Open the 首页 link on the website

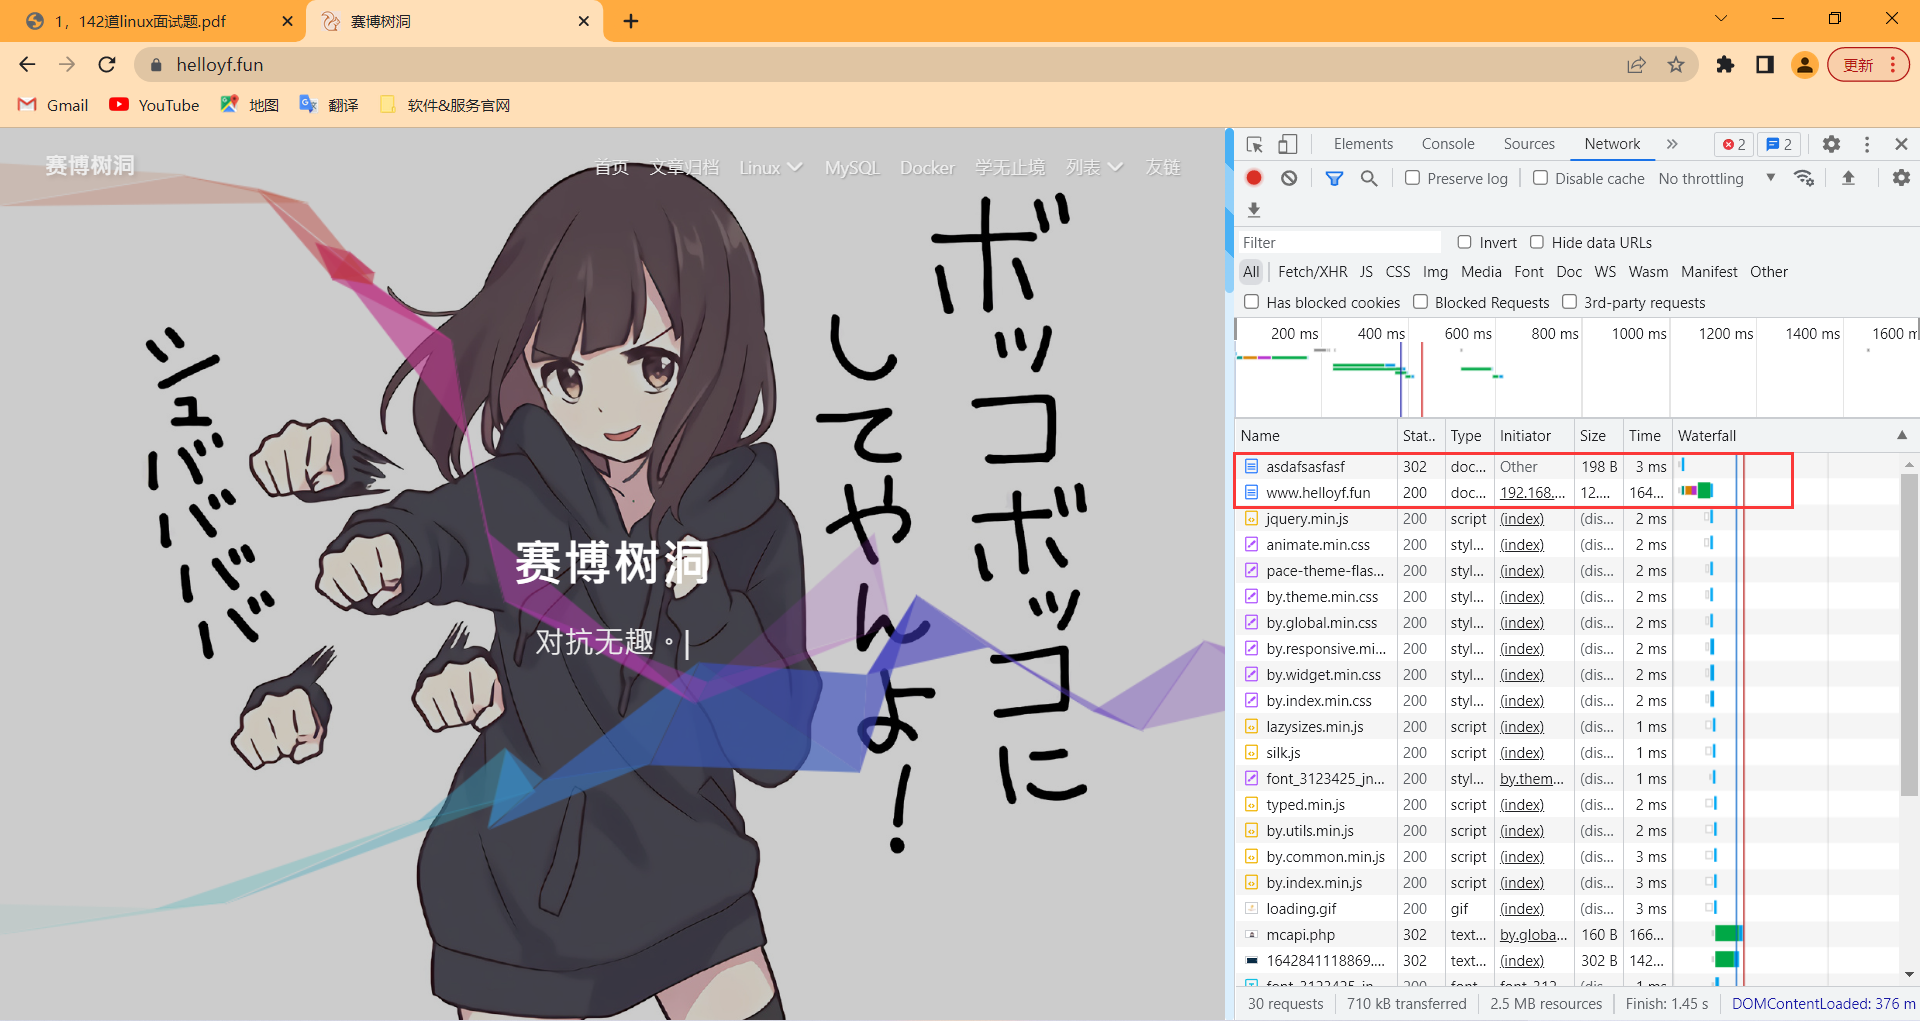[x=611, y=167]
